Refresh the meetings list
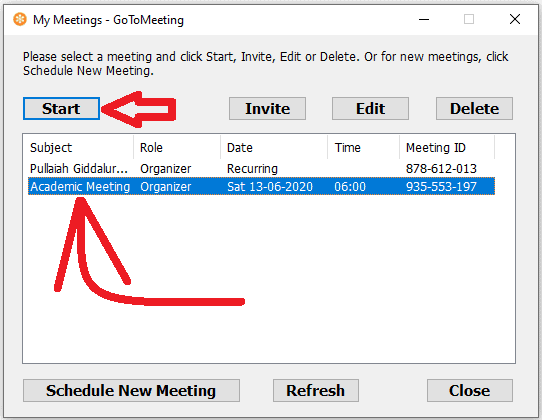Viewport: 542px width, 420px height. (x=316, y=391)
